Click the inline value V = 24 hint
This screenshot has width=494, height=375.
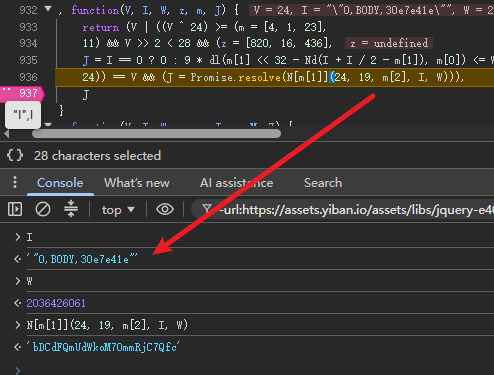(272, 10)
